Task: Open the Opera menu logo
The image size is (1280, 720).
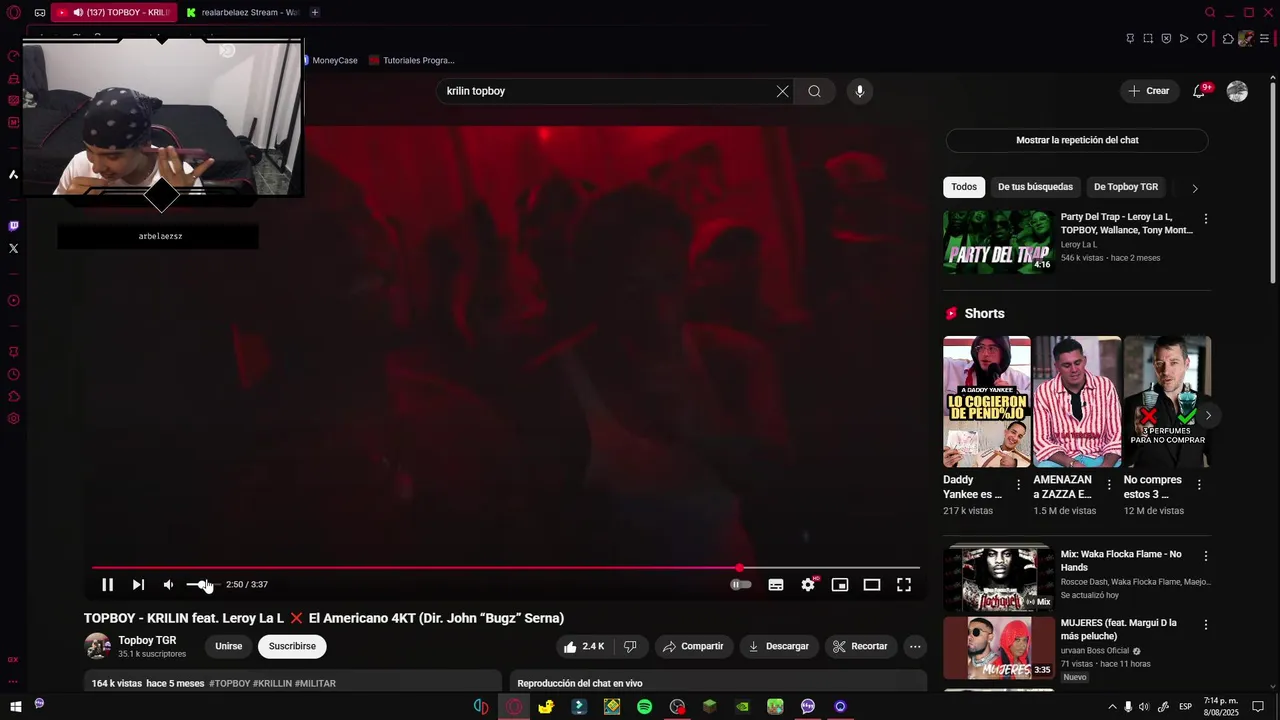Action: [x=13, y=12]
